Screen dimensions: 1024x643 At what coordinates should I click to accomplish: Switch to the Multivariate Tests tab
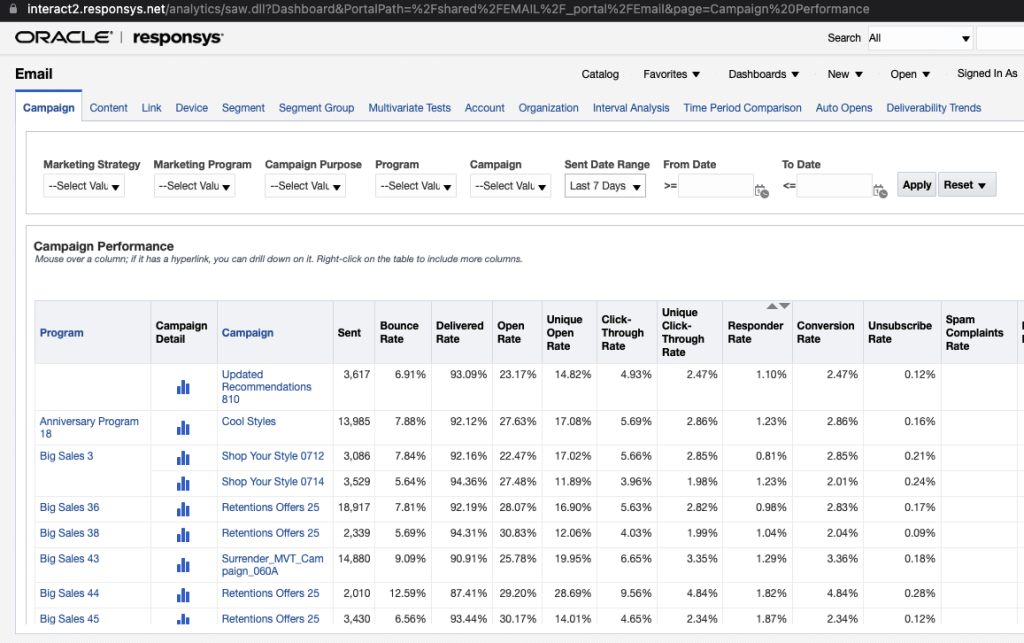[409, 108]
